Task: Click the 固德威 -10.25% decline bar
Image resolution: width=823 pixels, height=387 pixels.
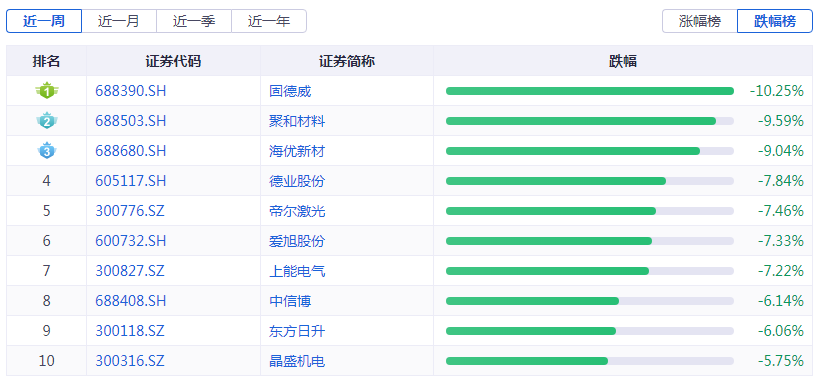Action: 590,91
